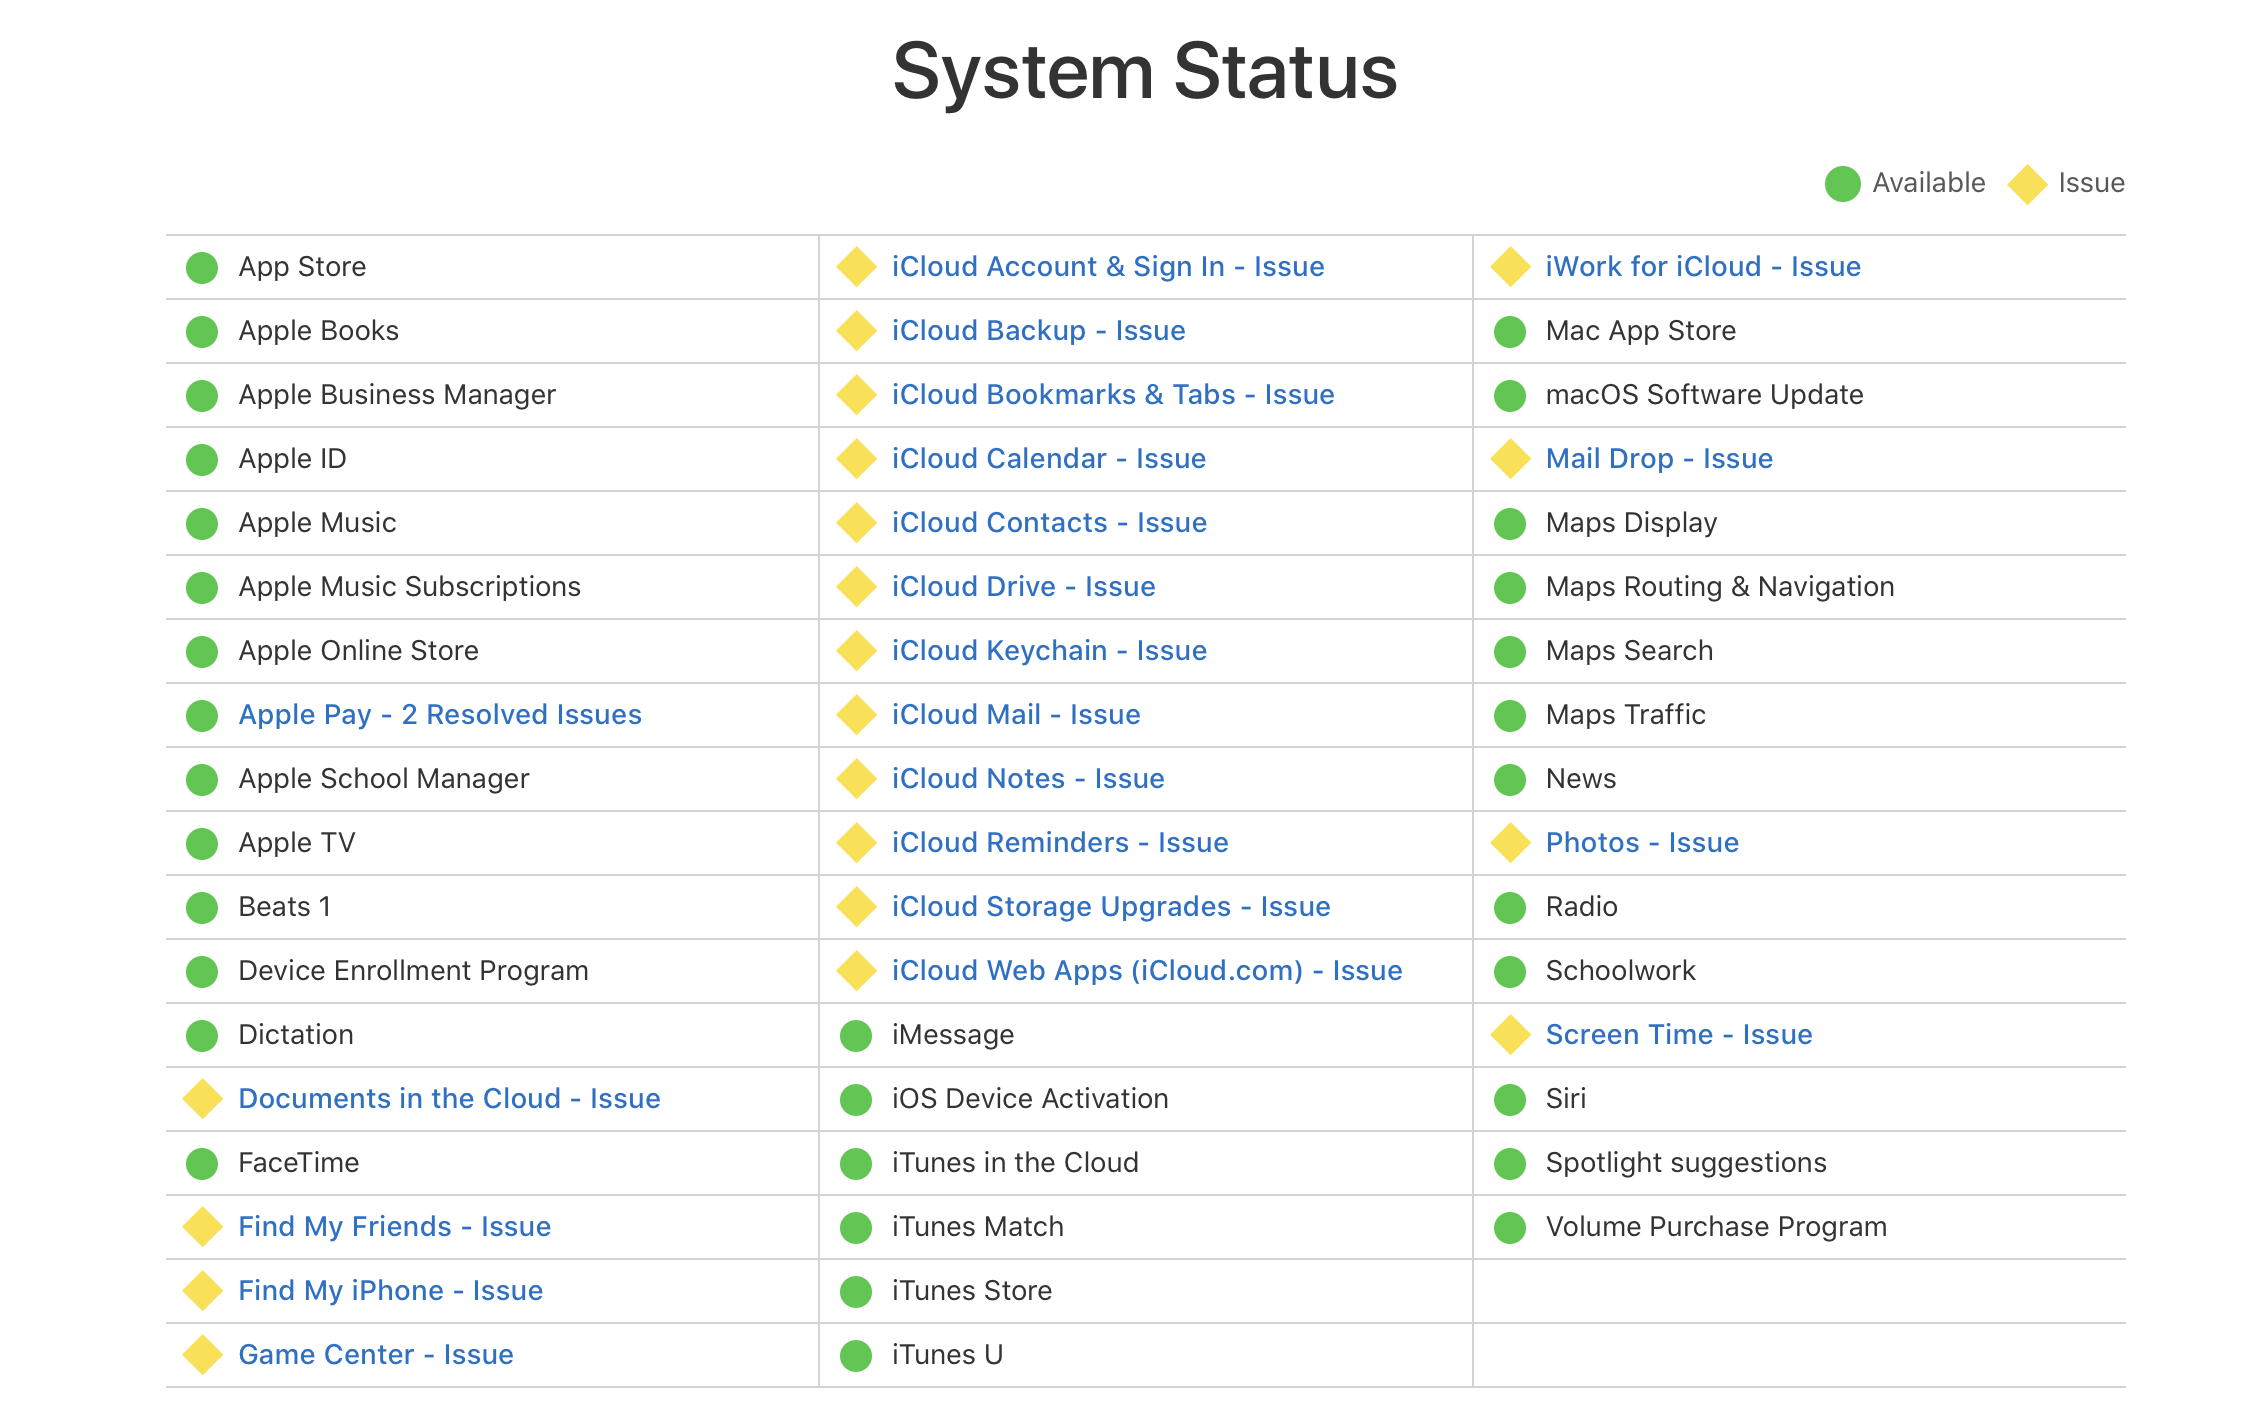The width and height of the screenshot is (2248, 1428).
Task: Click the green circle next to App Store
Action: pos(202,267)
